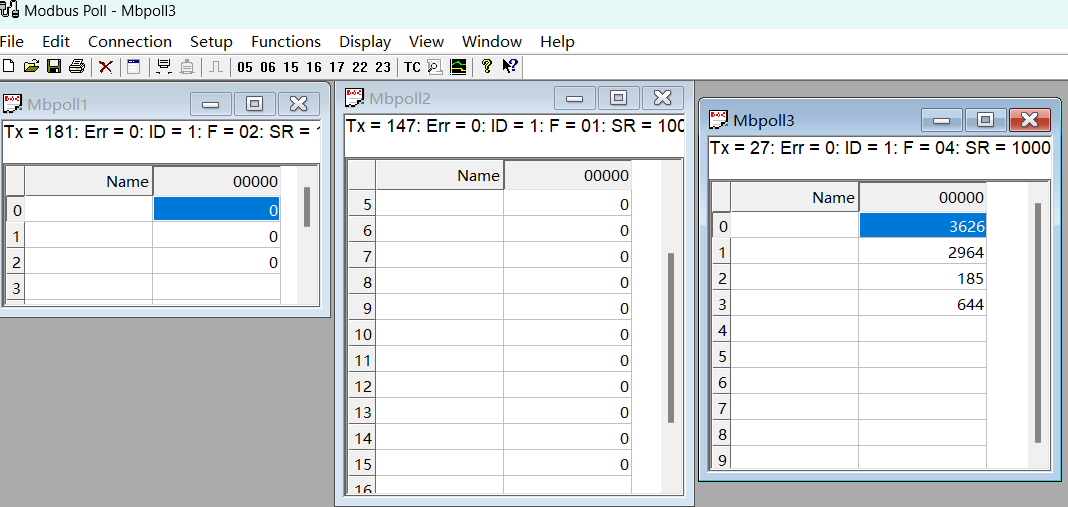The height and width of the screenshot is (507, 1068).
Task: Click the Mbpoll3 vertical scrollbar thumb
Action: pos(1038,323)
